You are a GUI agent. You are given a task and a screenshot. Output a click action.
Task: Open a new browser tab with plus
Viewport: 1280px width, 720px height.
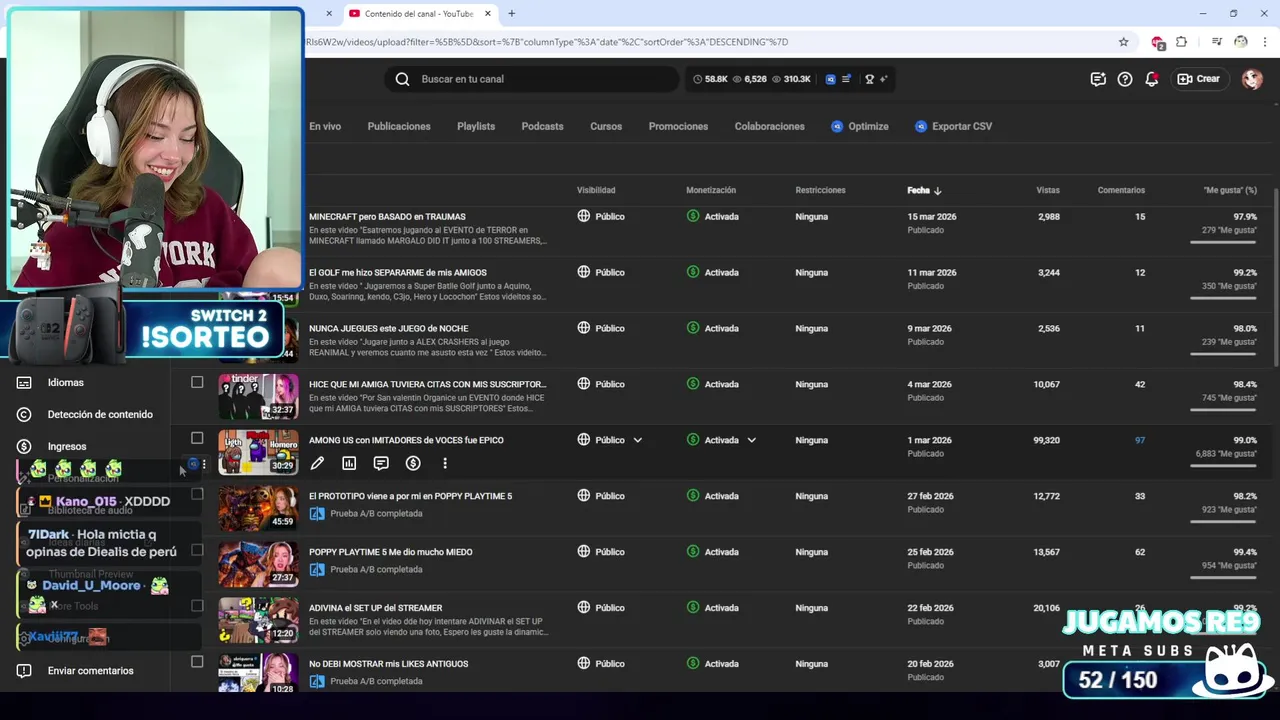tap(511, 13)
